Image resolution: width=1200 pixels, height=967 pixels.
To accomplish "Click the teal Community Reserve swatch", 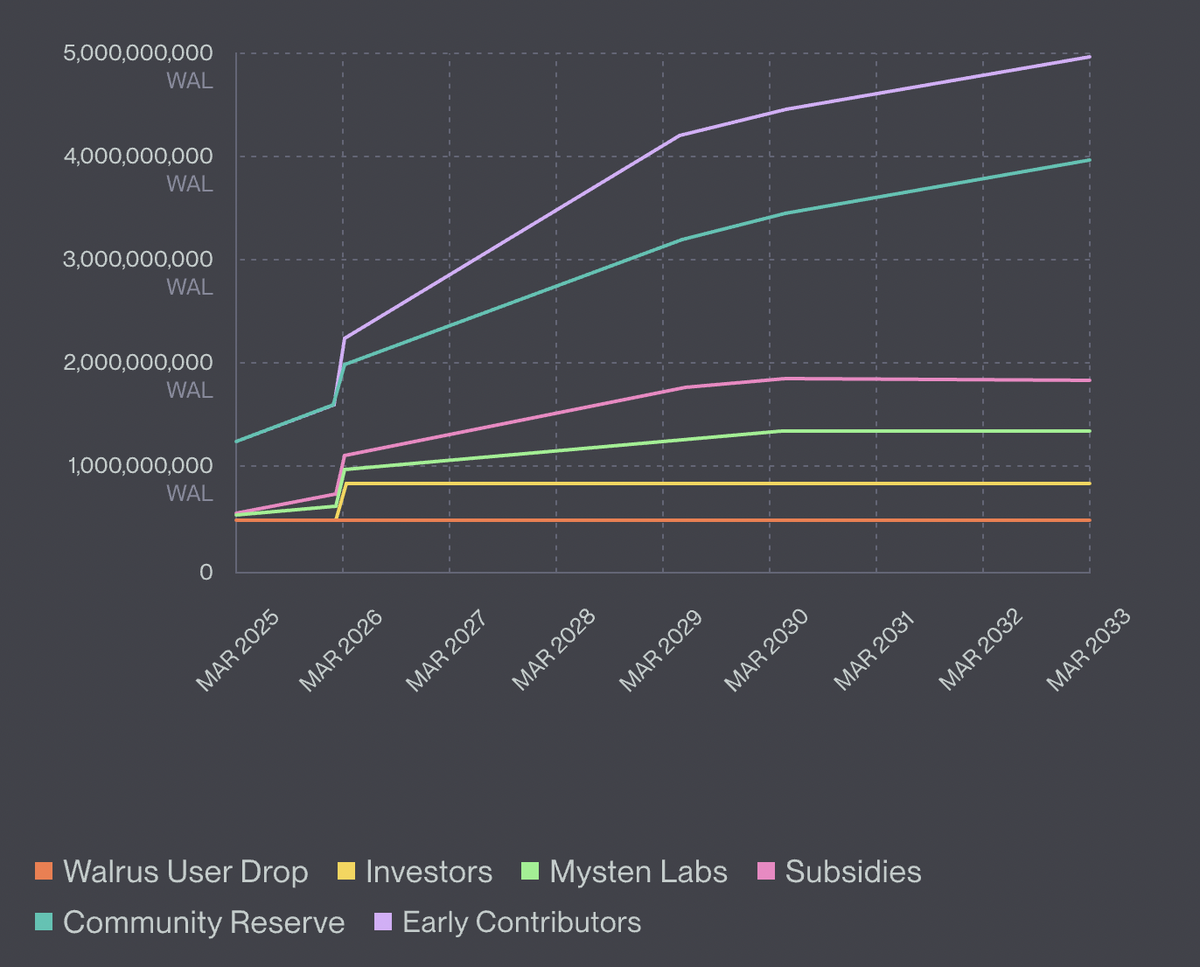I will click(x=43, y=922).
